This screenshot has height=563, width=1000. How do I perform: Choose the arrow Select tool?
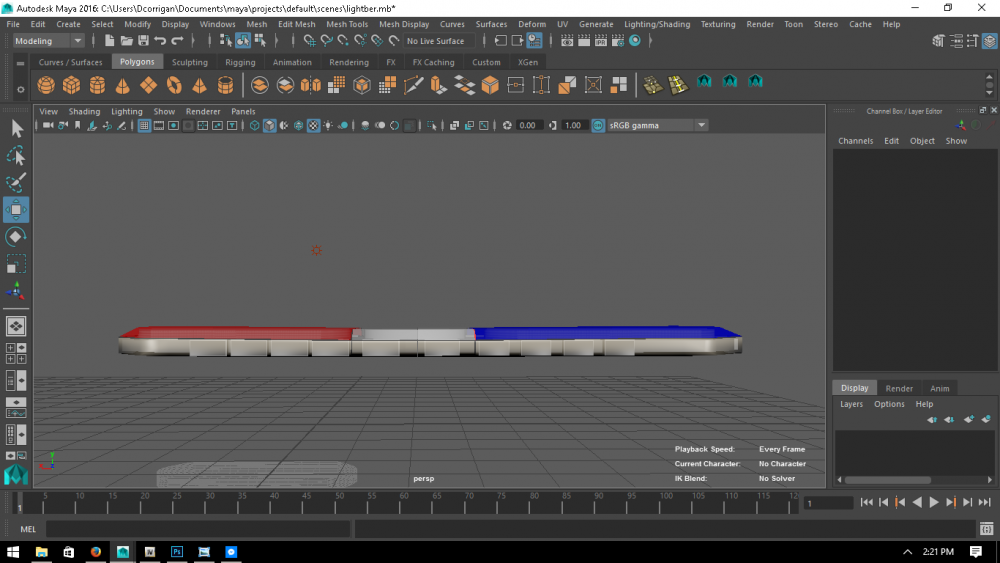tap(16, 129)
